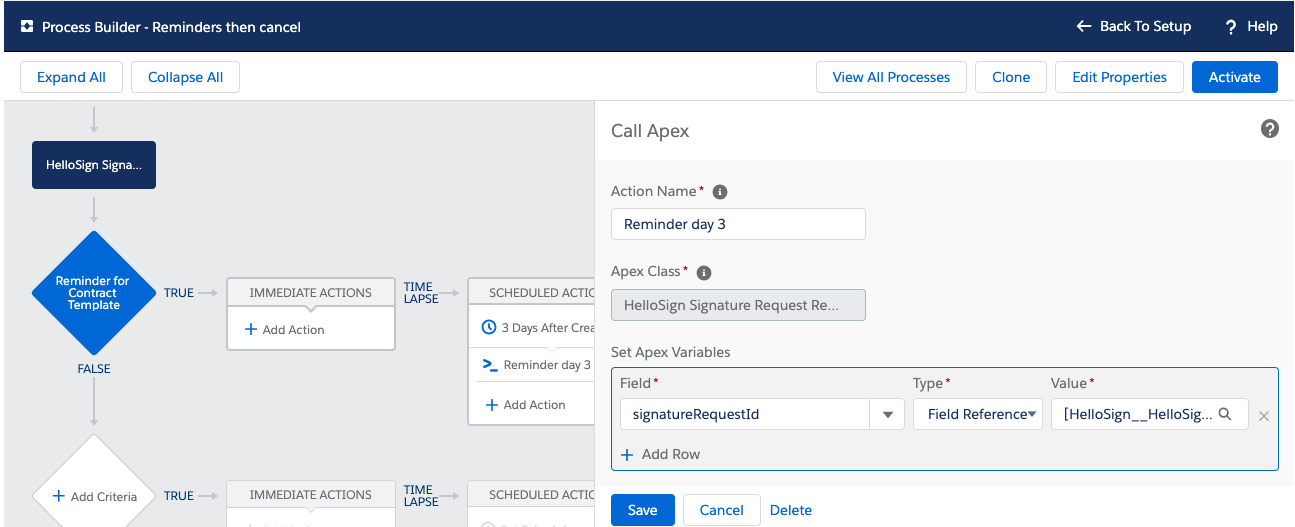Image resolution: width=1295 pixels, height=527 pixels.
Task: Click the Back To Setup arrow link
Action: (1134, 27)
